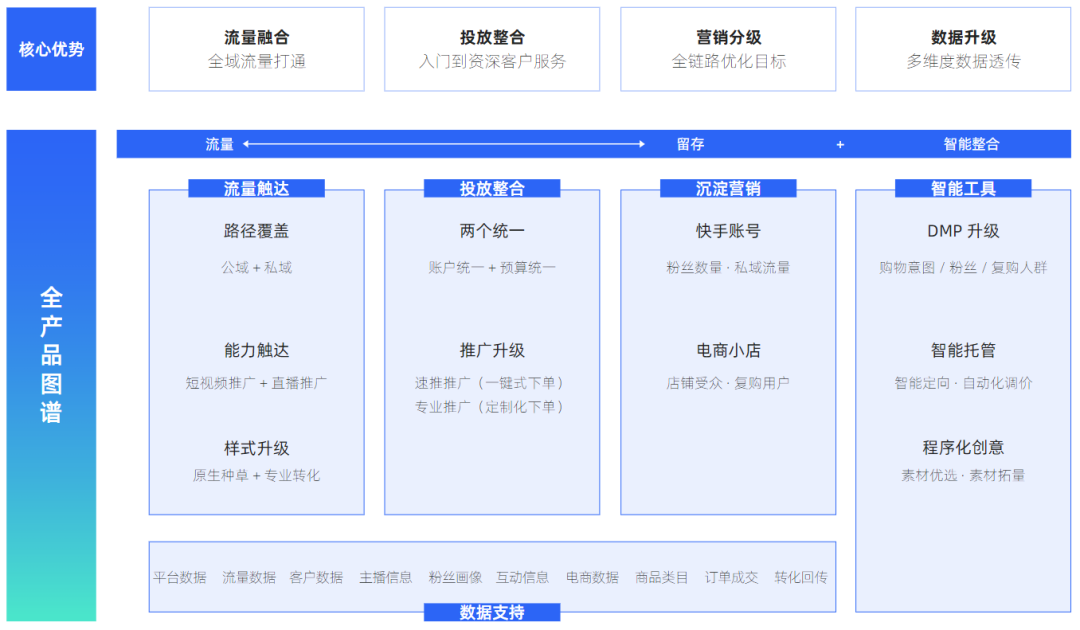Click the 推广升级 heading

[x=492, y=350]
